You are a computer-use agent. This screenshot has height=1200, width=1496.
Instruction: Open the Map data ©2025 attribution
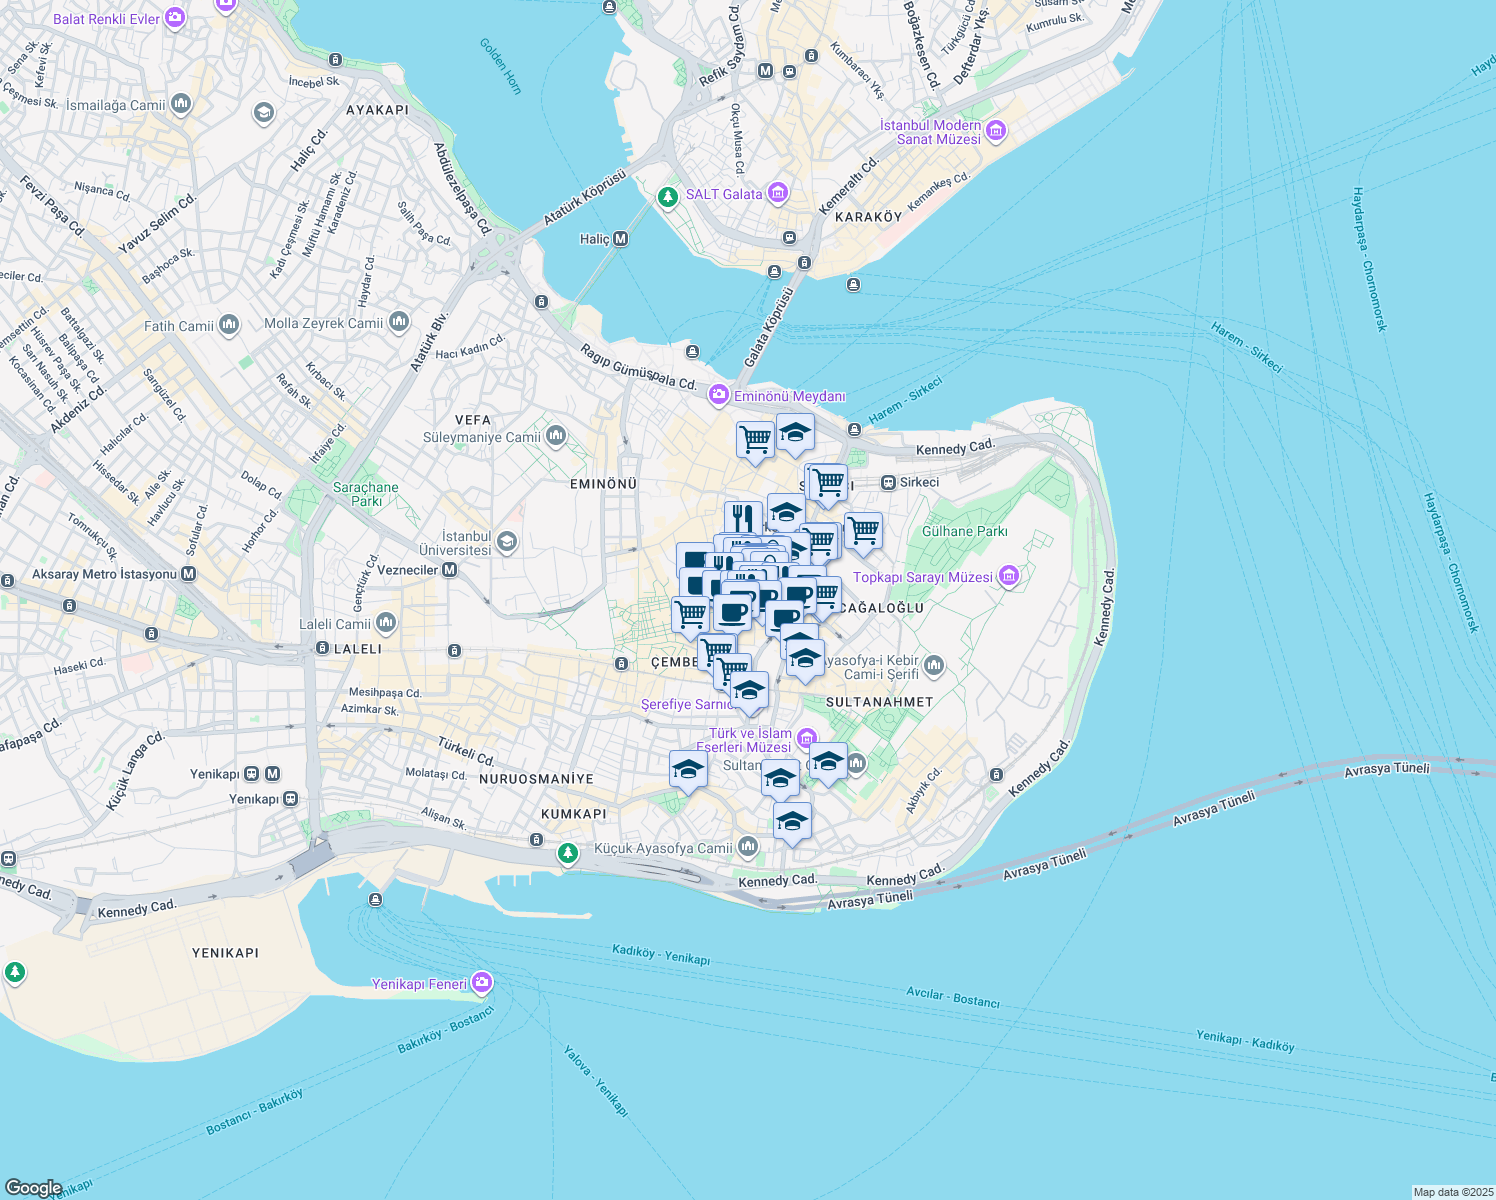(1452, 1192)
